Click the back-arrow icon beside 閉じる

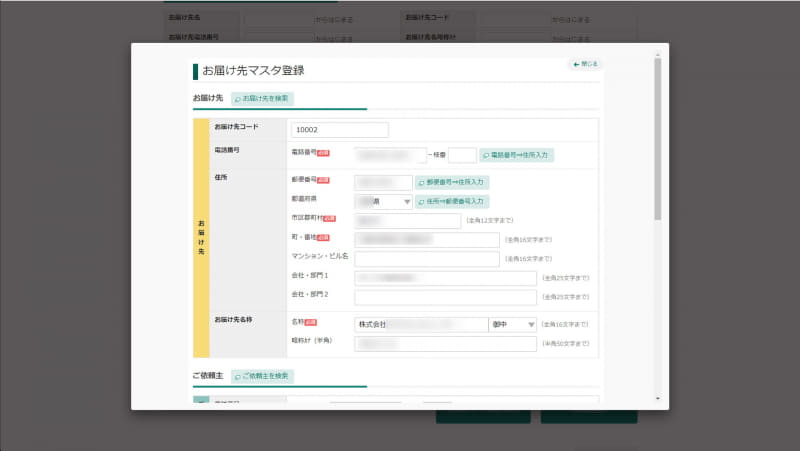(x=576, y=64)
